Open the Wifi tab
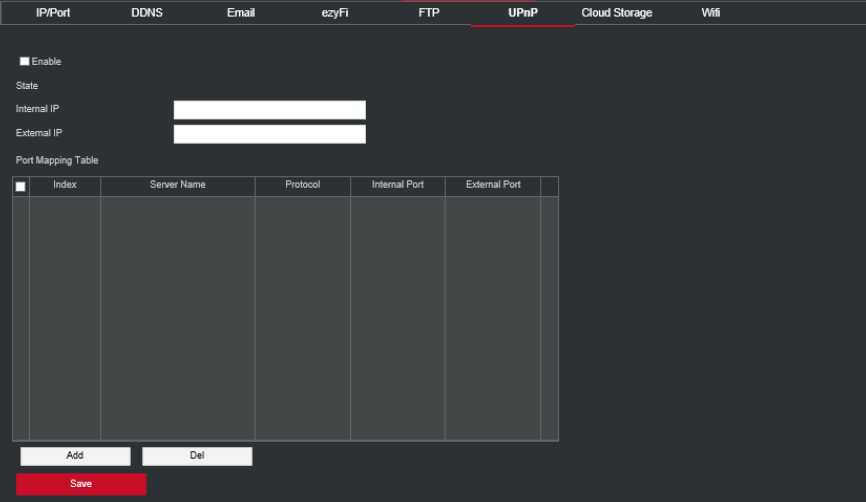 [x=711, y=13]
